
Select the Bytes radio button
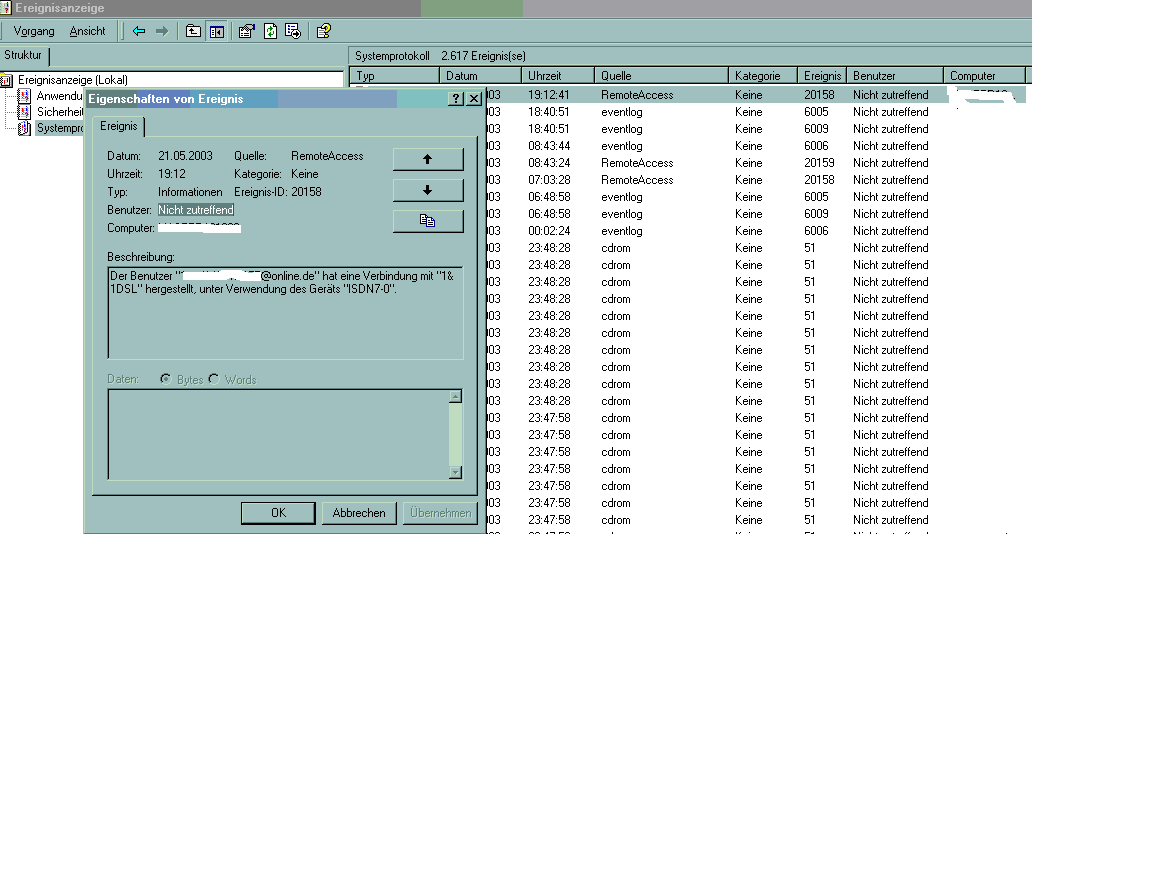166,379
